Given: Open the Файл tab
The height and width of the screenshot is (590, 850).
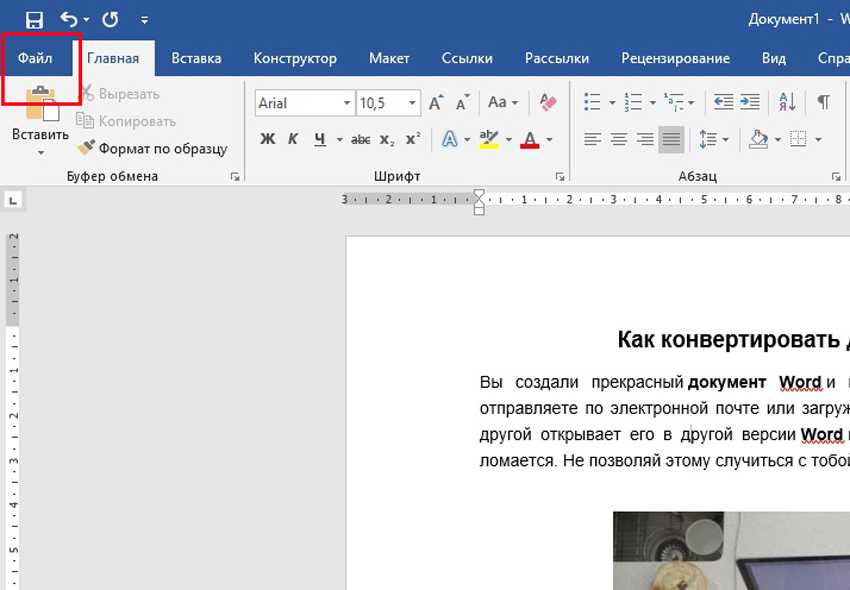Looking at the screenshot, I should (35, 58).
